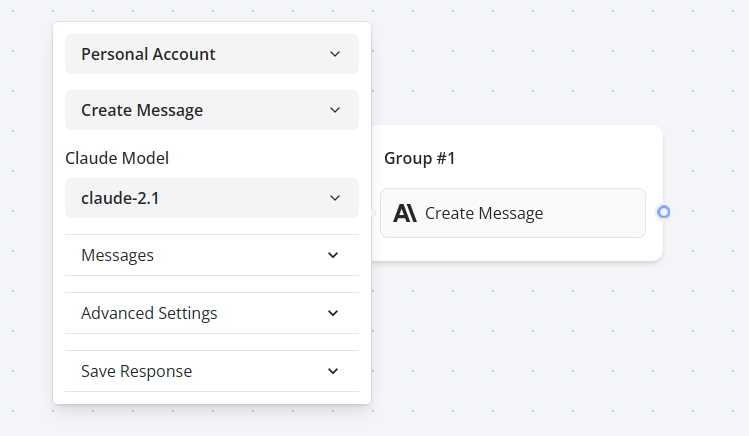749x436 pixels.
Task: Click the Claude Model field label
Action: point(117,158)
